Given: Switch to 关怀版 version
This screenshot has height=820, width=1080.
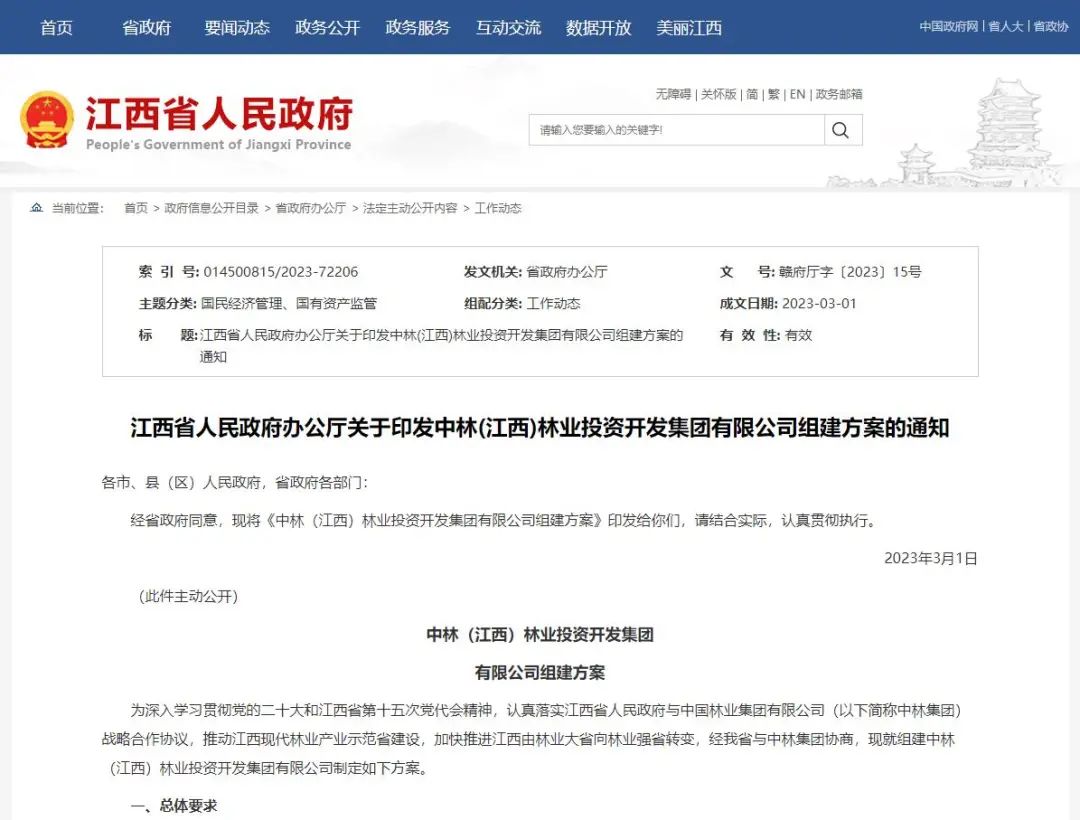Looking at the screenshot, I should [718, 94].
